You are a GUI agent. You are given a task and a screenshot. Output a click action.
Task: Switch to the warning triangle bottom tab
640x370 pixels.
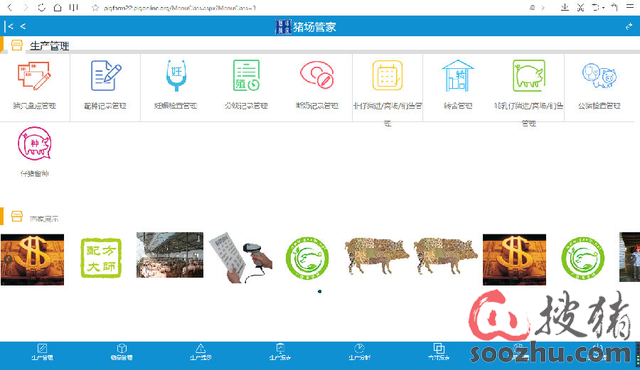coord(200,352)
